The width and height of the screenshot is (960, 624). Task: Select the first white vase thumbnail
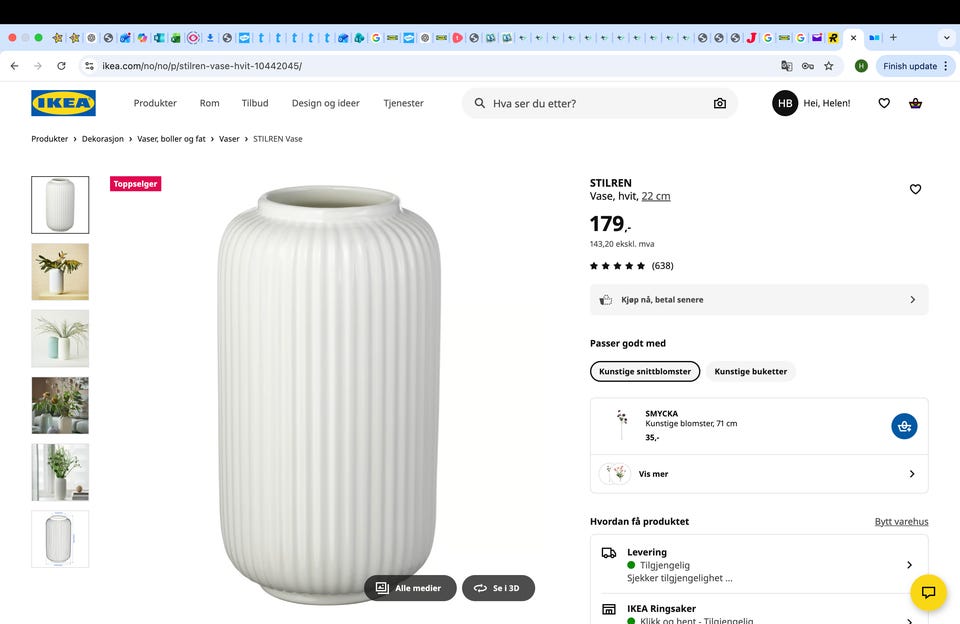coord(60,205)
